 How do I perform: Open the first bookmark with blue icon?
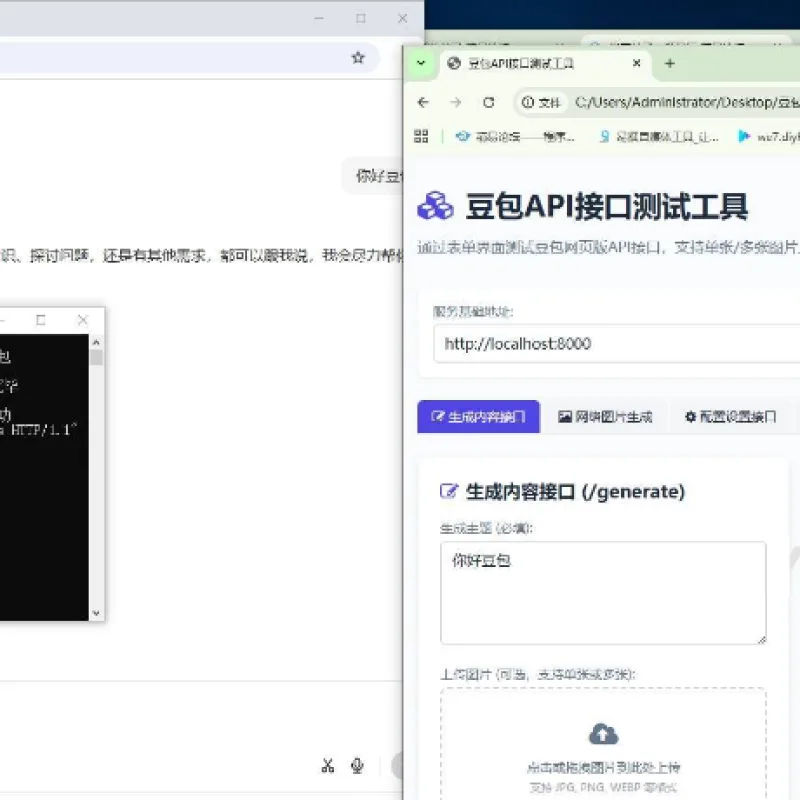point(515,136)
